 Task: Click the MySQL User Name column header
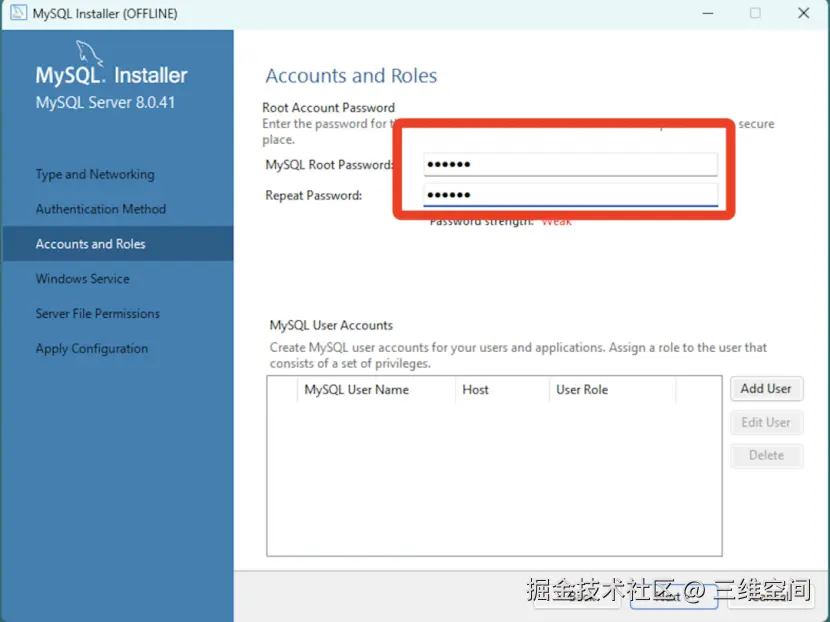355,389
